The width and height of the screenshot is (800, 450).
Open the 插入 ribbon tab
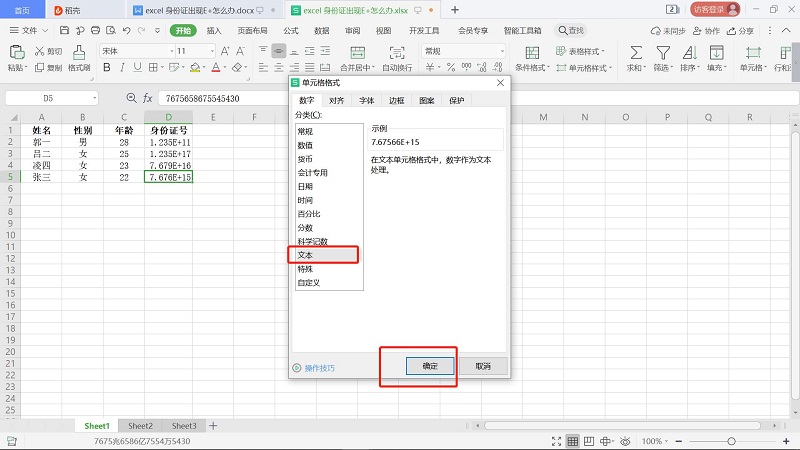214,31
